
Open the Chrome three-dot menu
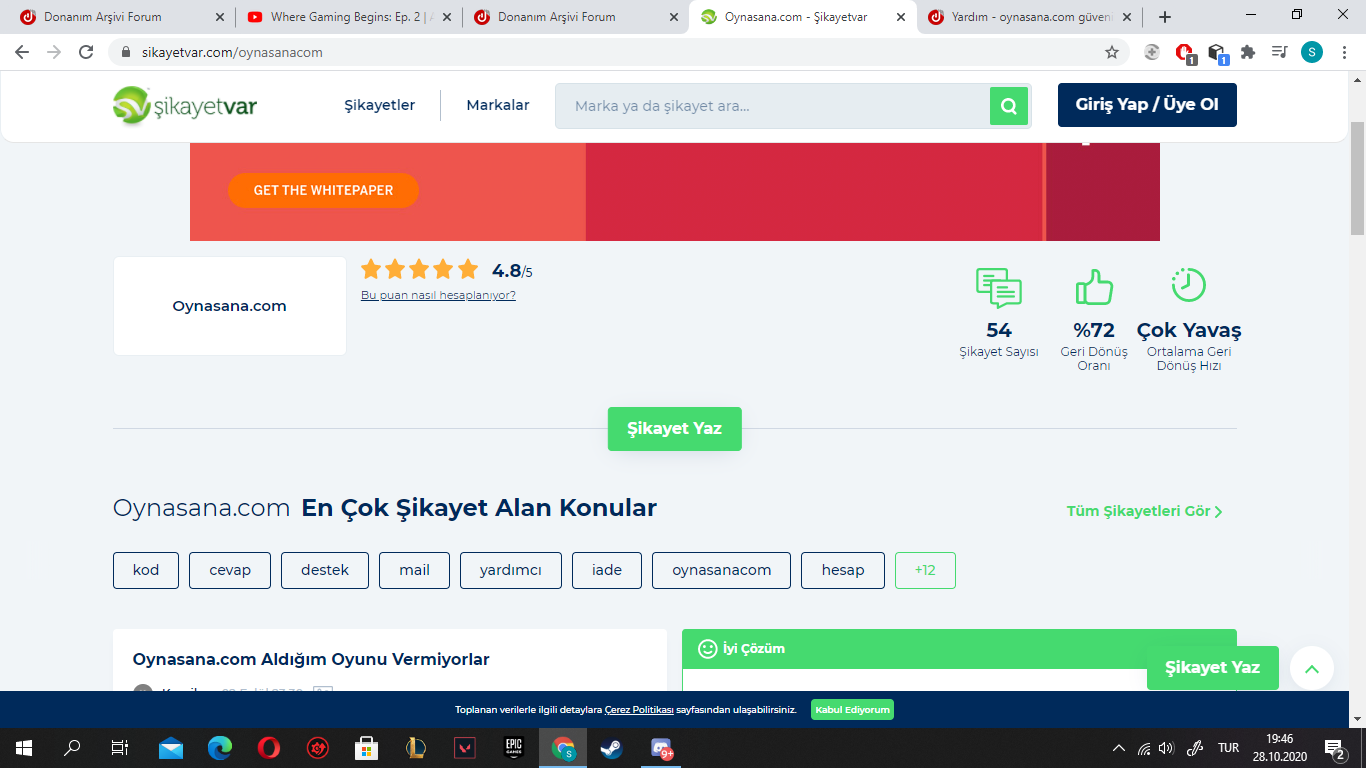coord(1343,52)
